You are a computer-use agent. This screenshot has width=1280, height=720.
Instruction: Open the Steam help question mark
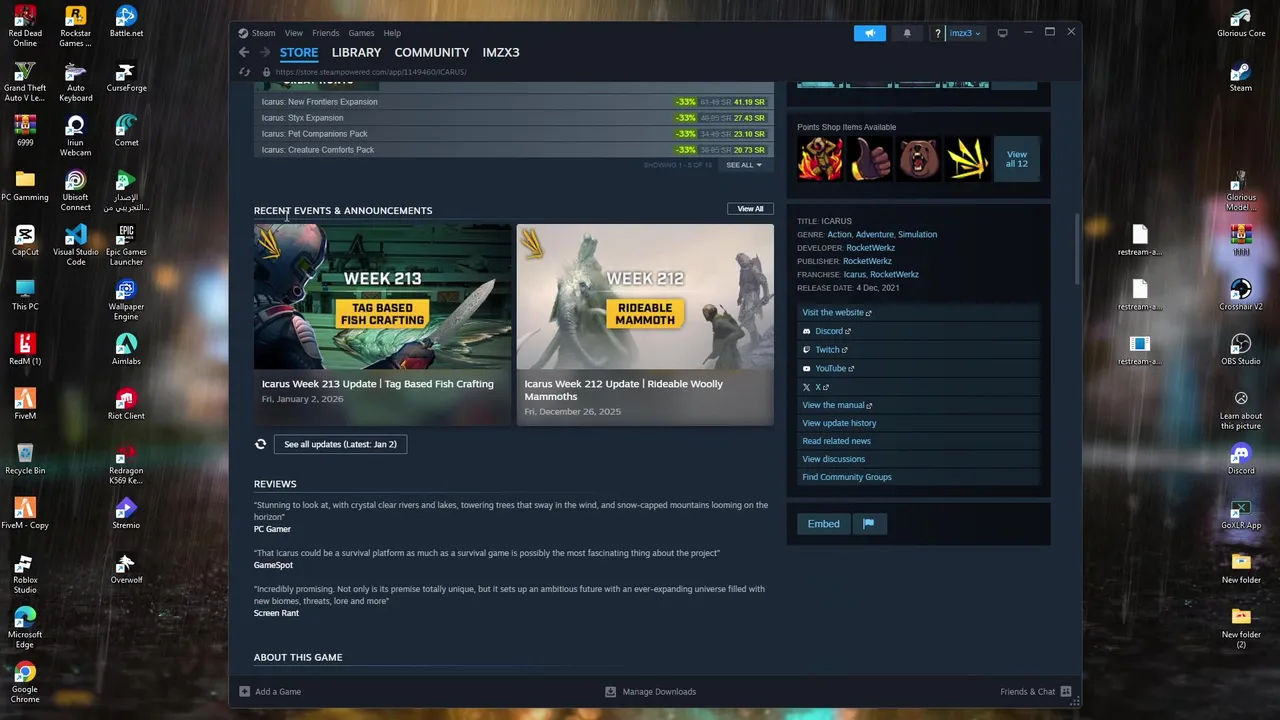(937, 33)
